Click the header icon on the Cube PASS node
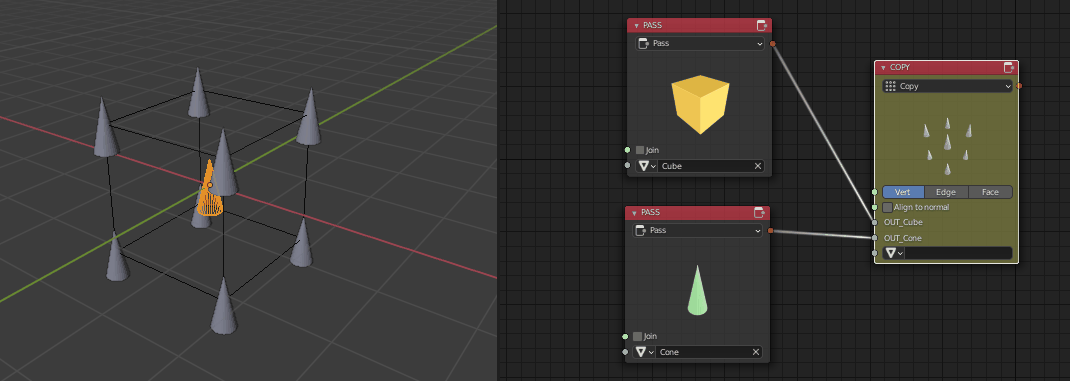This screenshot has width=1070, height=381. (x=762, y=26)
